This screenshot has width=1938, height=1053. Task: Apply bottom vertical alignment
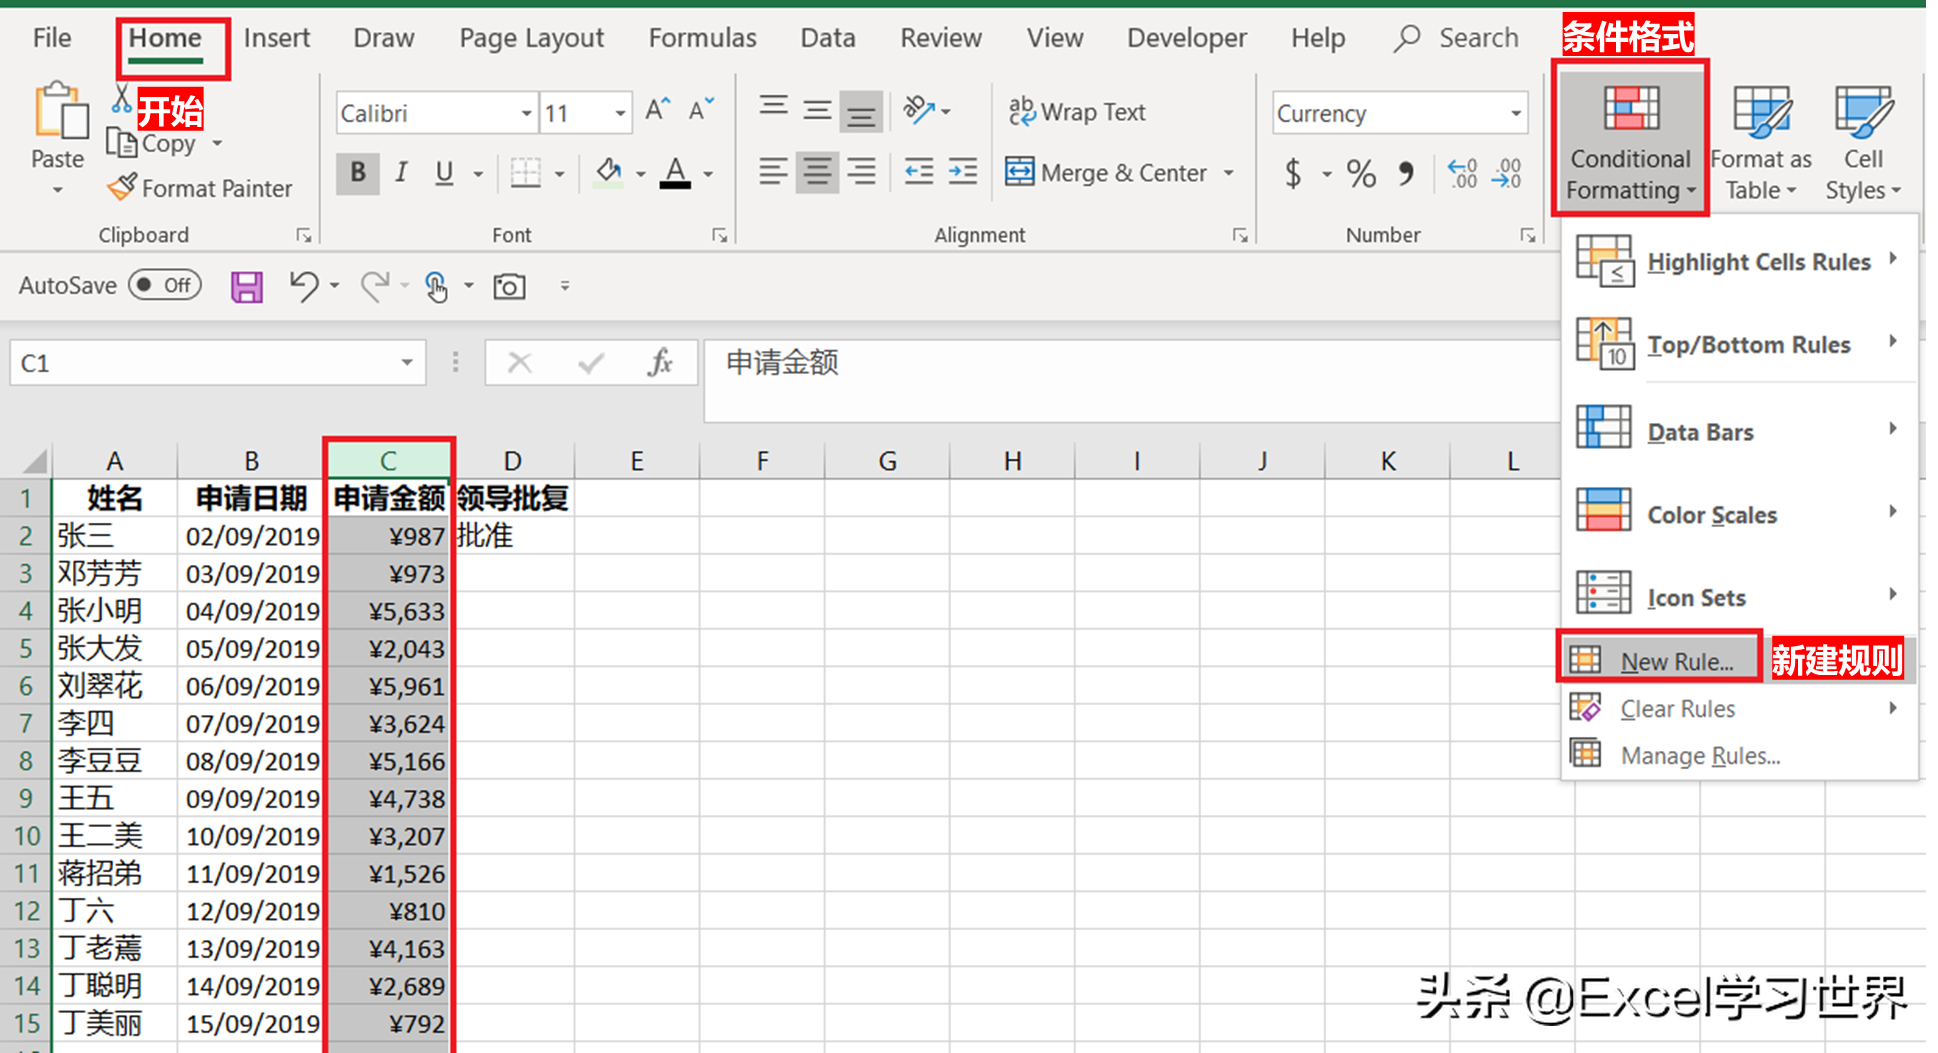(861, 112)
